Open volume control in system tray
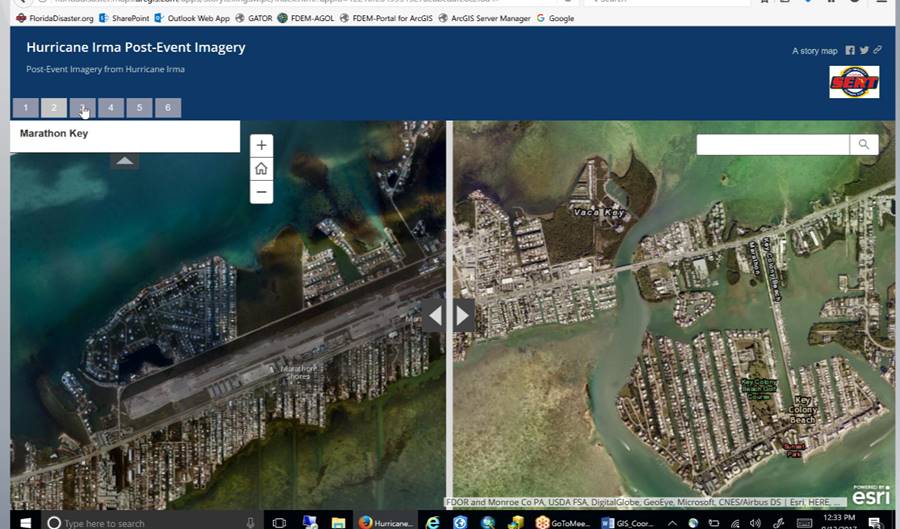The width and height of the screenshot is (900, 529). click(x=755, y=523)
